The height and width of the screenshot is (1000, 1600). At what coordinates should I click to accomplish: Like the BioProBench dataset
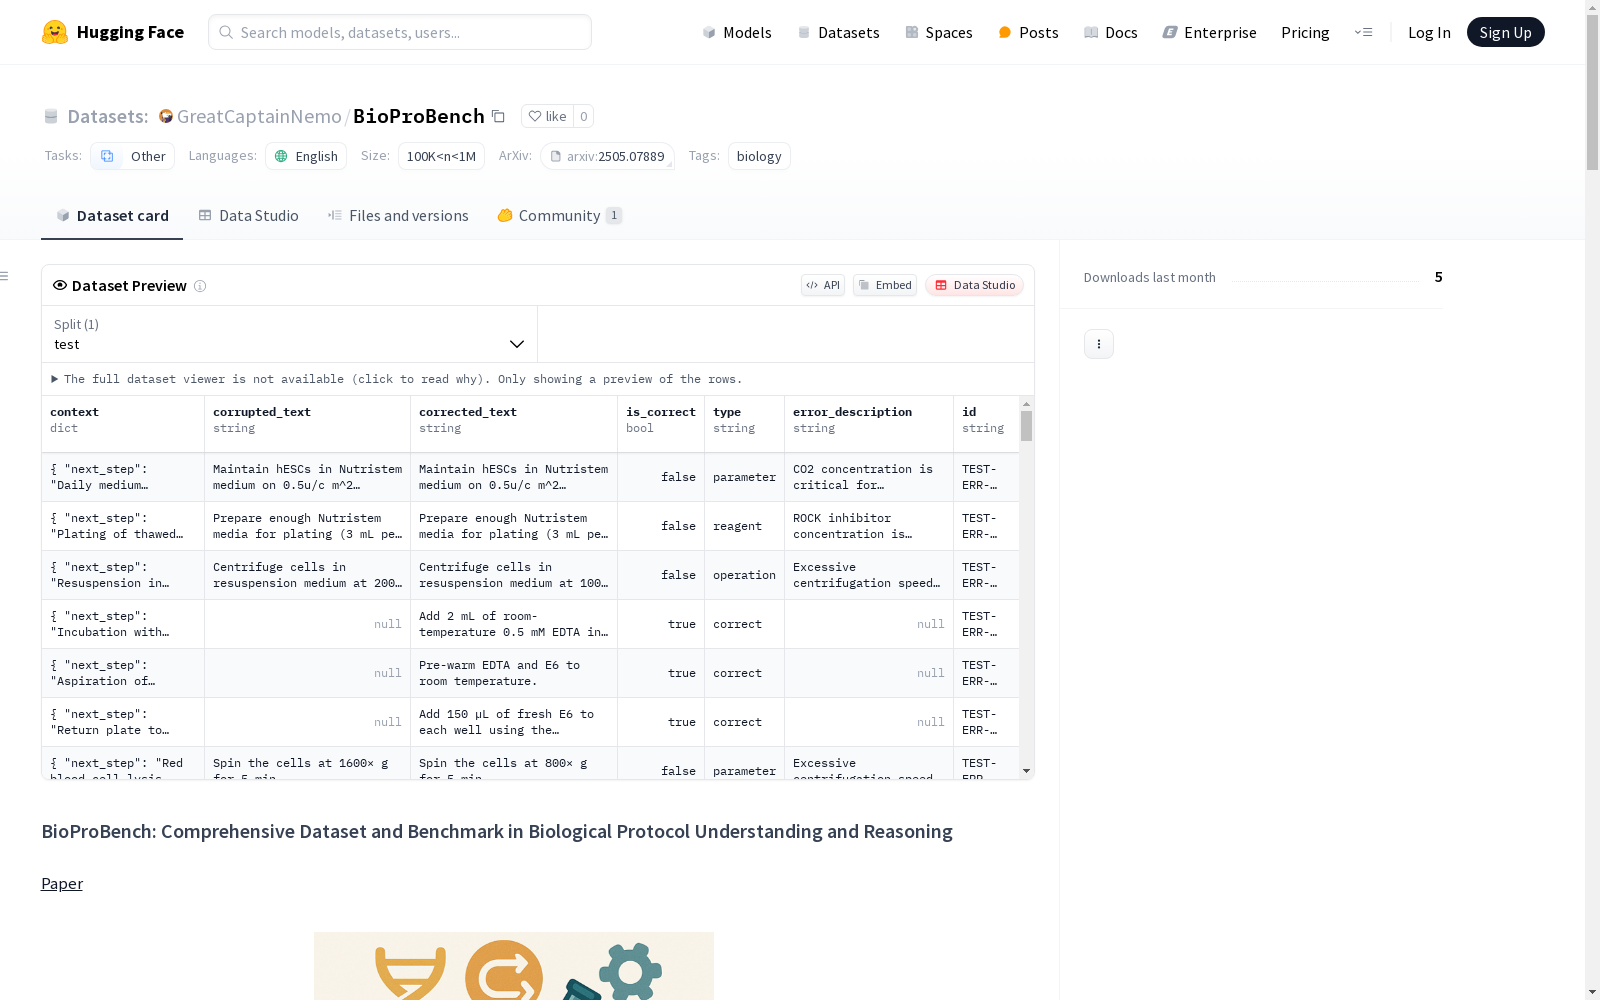[x=547, y=116]
